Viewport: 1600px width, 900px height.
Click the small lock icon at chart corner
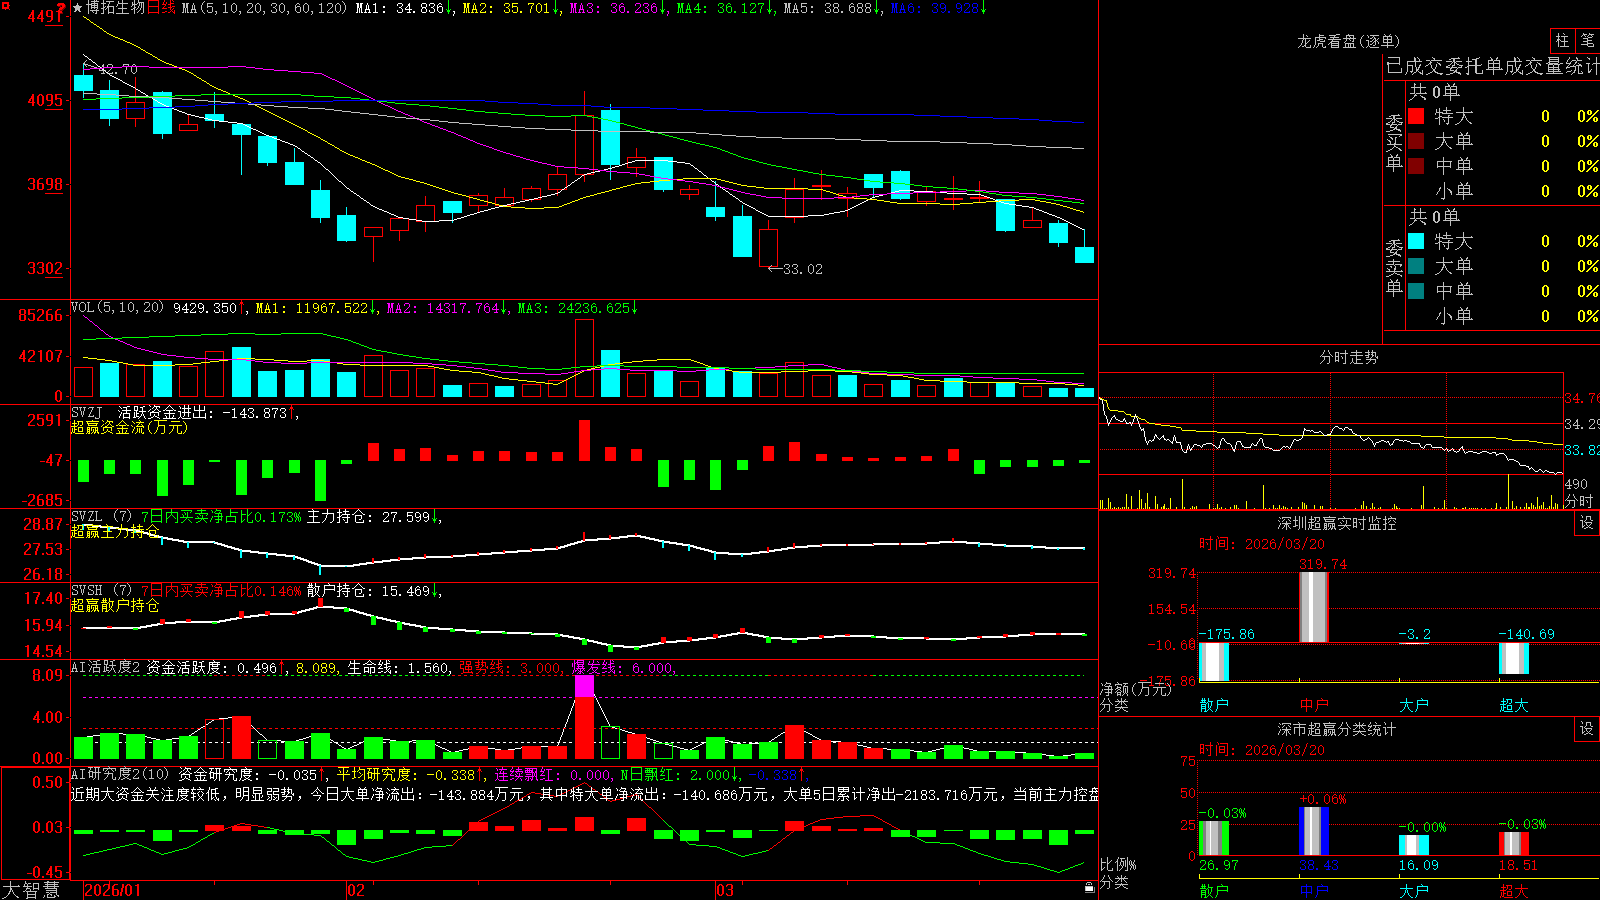click(1090, 887)
